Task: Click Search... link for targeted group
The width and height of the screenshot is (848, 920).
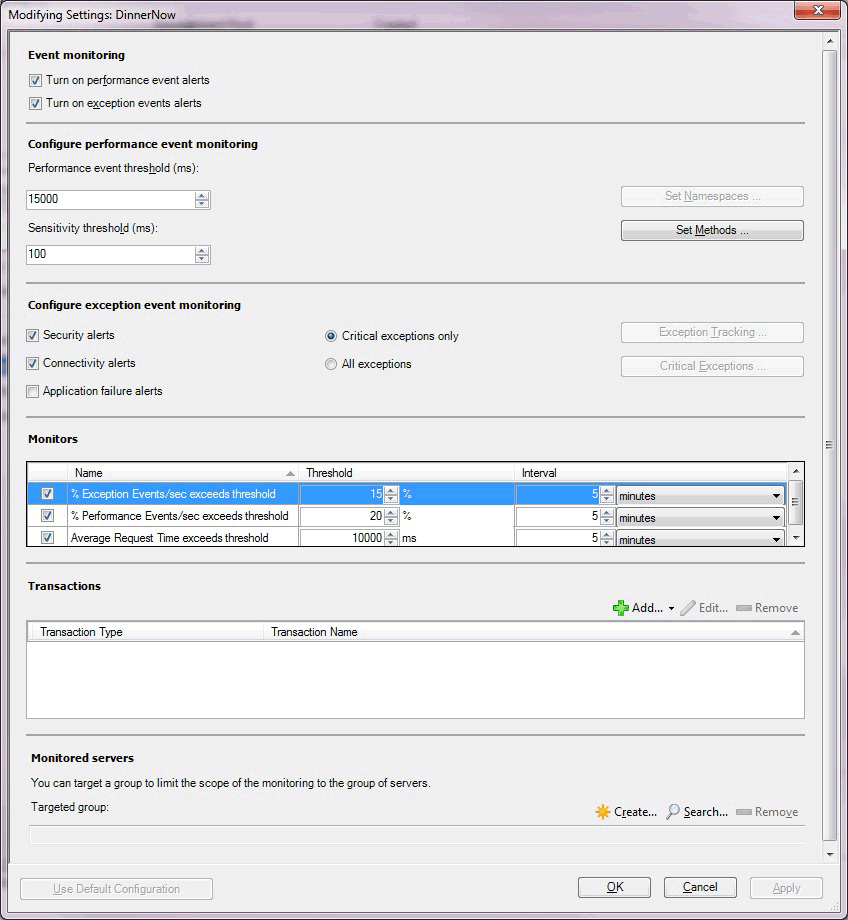Action: coord(705,812)
